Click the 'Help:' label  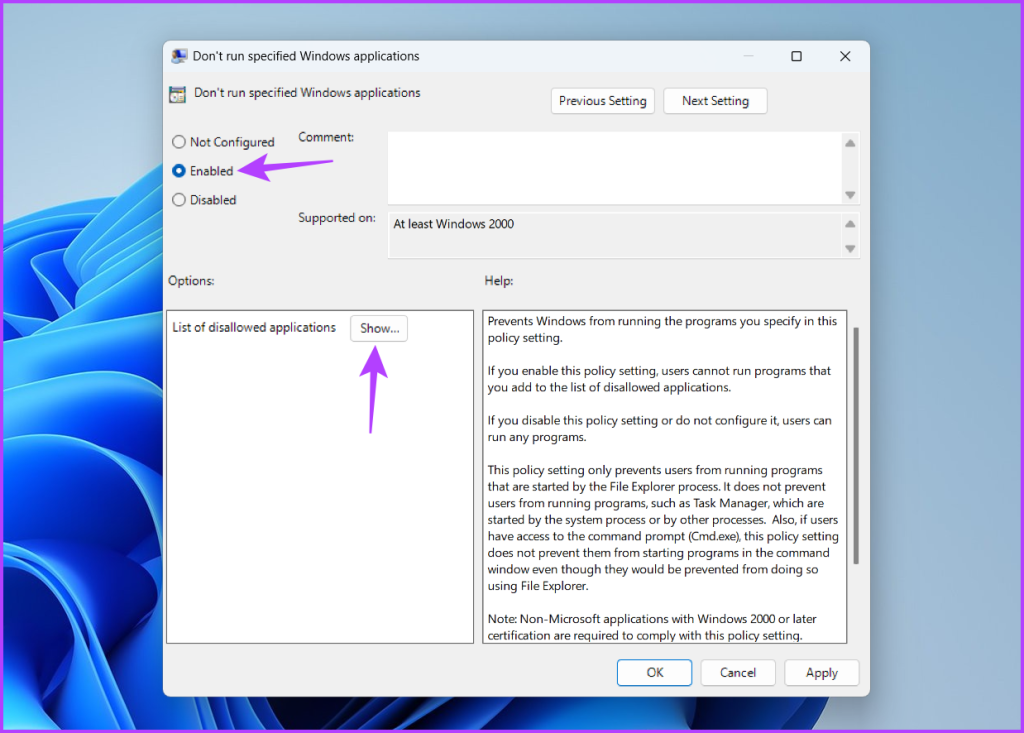[x=499, y=281]
